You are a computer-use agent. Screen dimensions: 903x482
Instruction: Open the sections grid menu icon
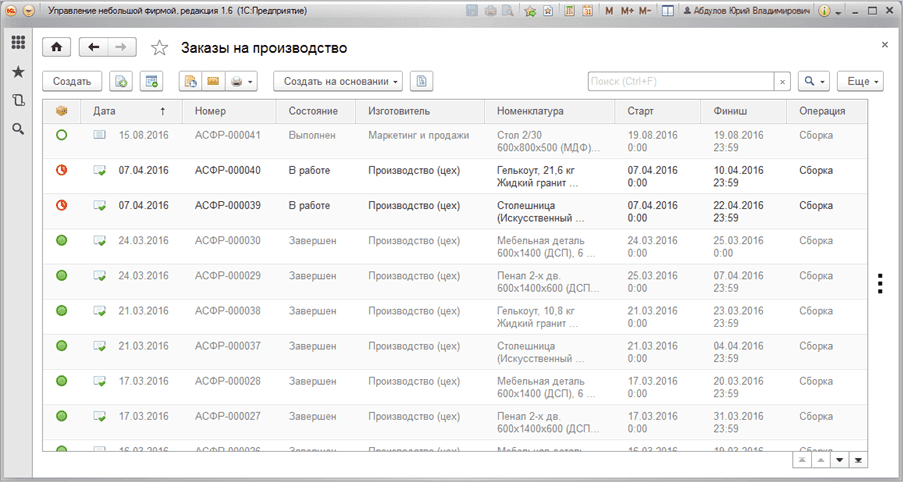[x=18, y=42]
